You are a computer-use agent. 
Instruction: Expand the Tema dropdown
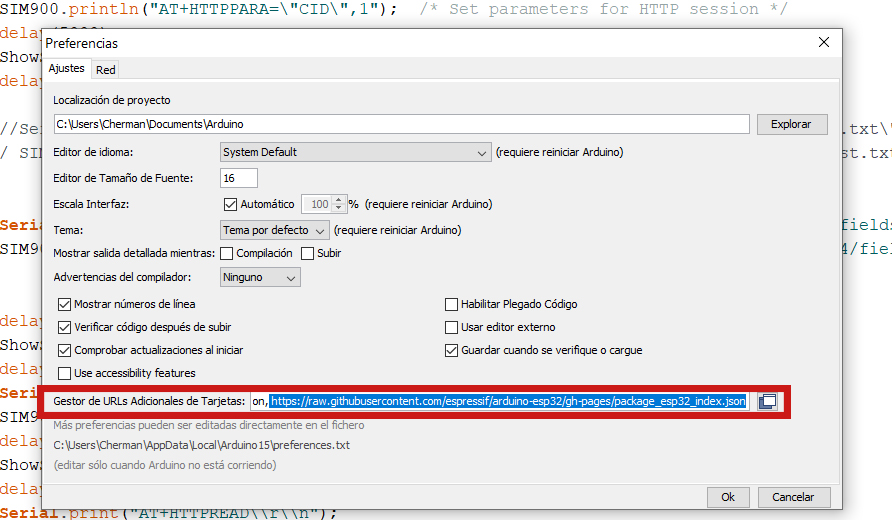pyautogui.click(x=275, y=229)
